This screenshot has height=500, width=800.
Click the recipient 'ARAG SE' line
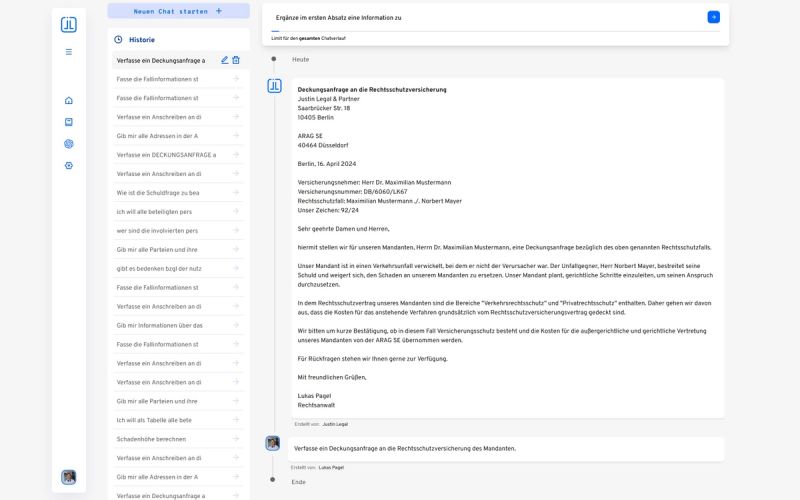310,136
